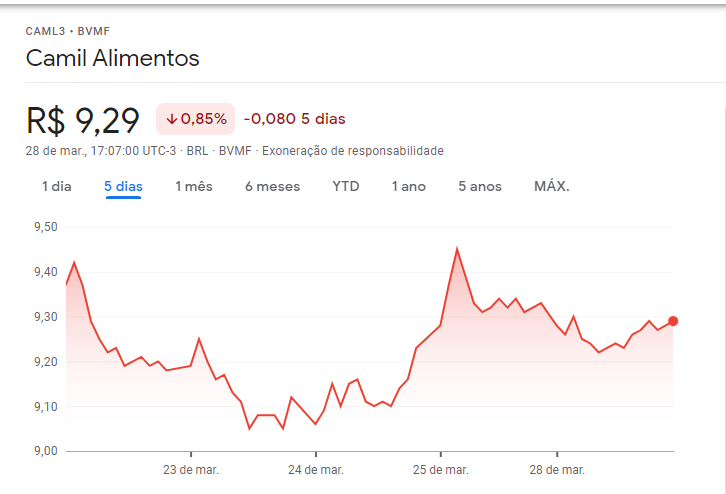Select the 5 dias time range tab
Screen dimensions: 726x494
pyautogui.click(x=123, y=187)
